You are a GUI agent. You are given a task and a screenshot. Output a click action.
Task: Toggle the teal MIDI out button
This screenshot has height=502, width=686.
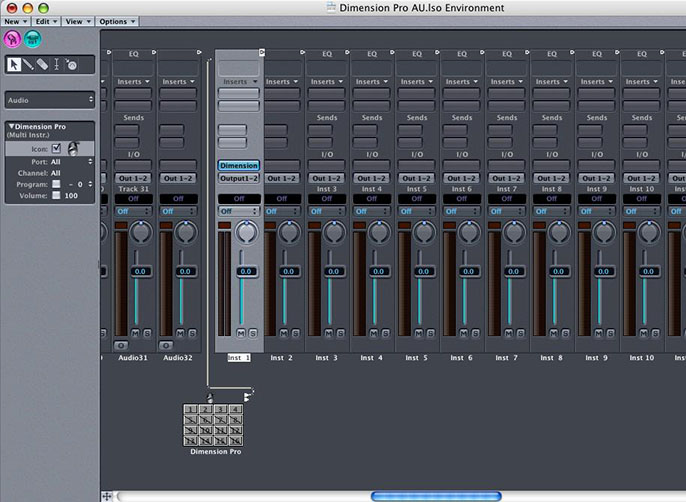[32, 39]
